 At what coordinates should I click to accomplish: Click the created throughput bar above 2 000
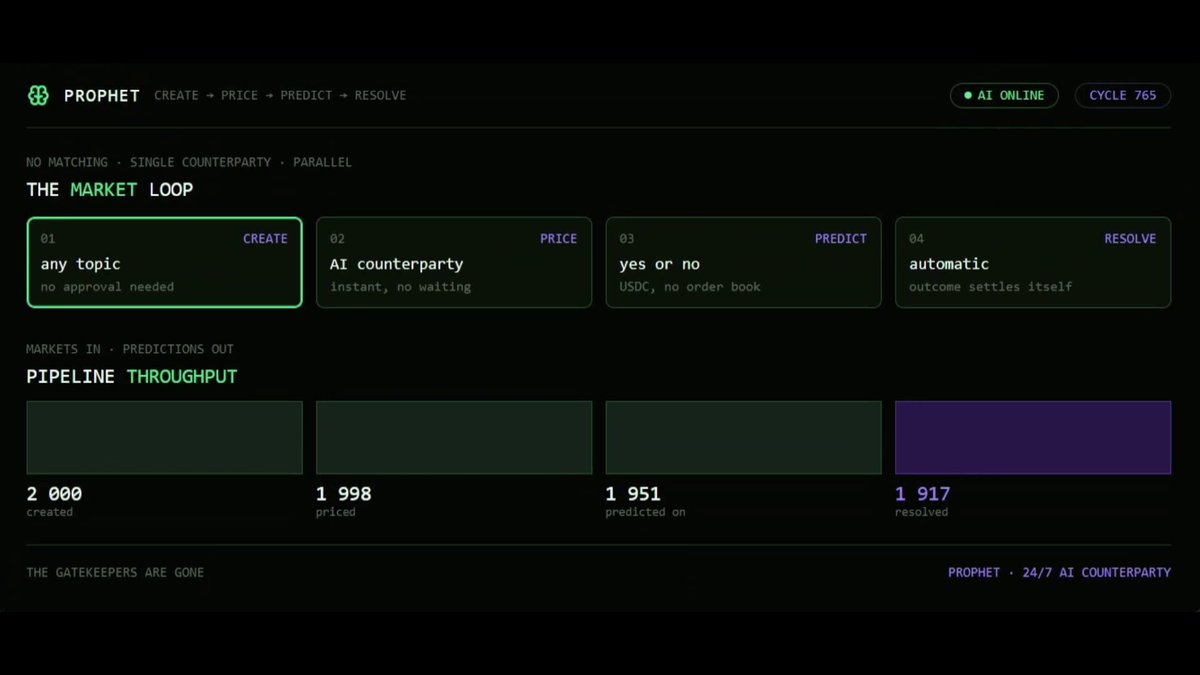pyautogui.click(x=164, y=438)
